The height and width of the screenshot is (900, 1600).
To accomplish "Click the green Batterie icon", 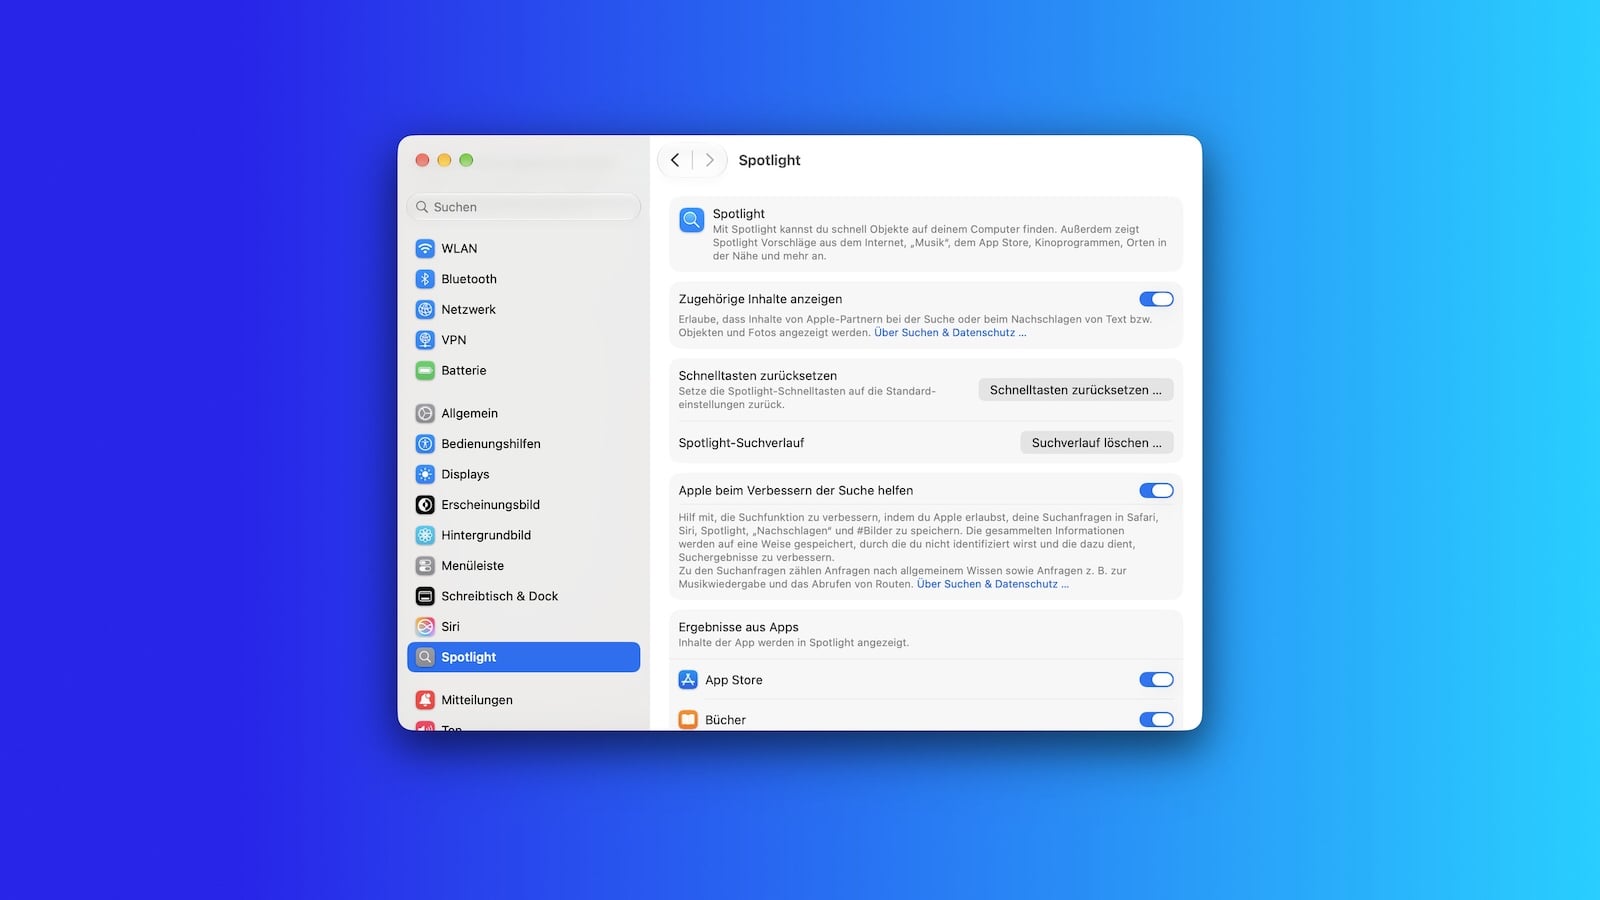I will coord(425,370).
